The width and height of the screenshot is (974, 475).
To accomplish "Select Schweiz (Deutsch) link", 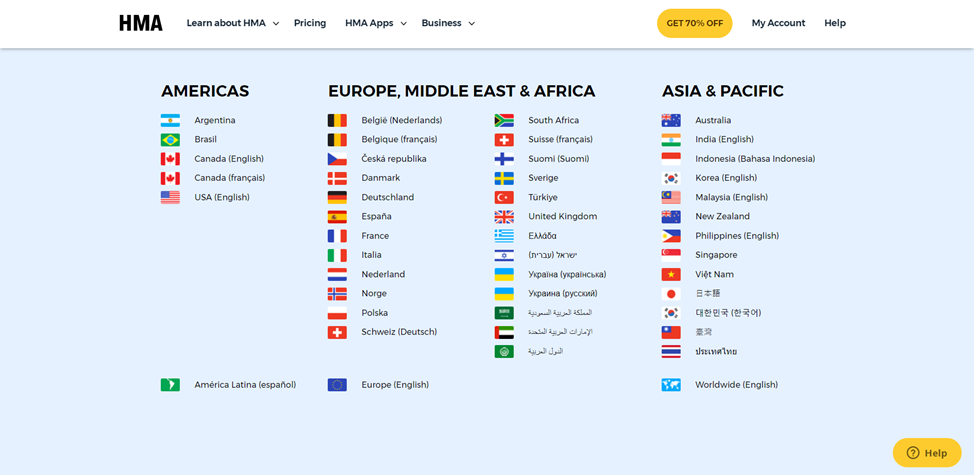I will pos(399,332).
